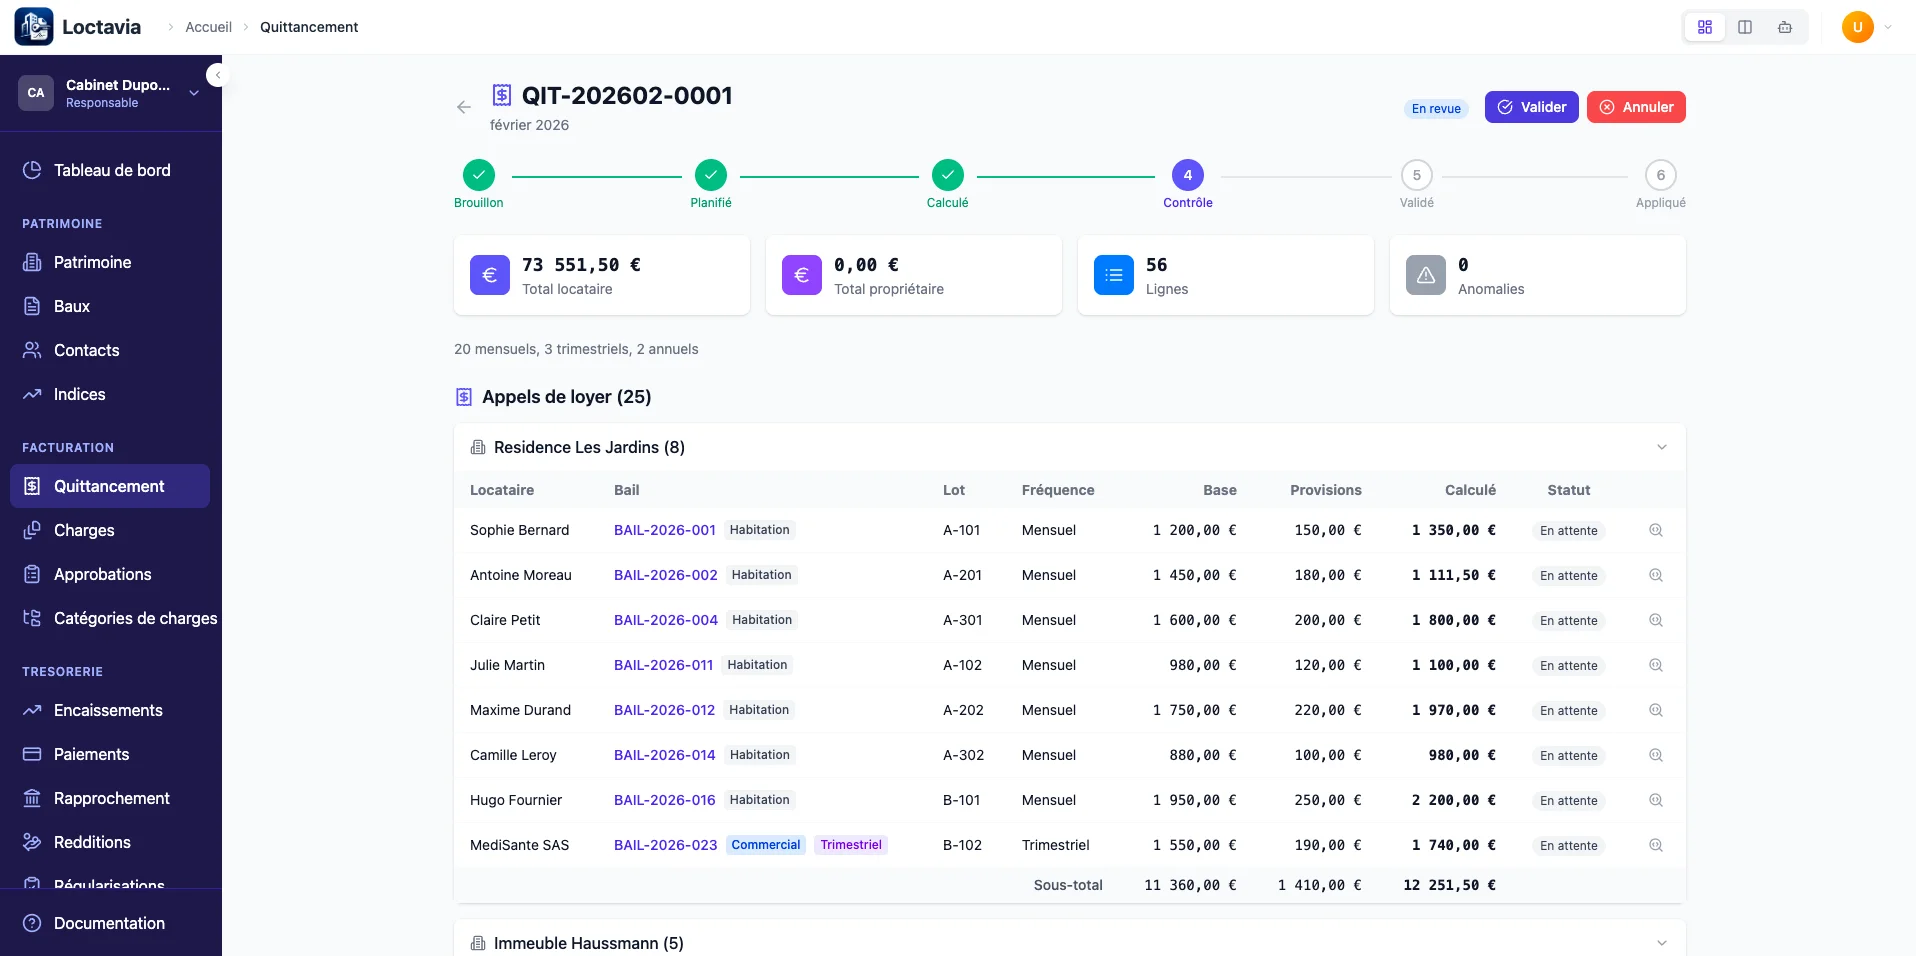Screen dimensions: 1916x956
Task: Click the Loctavia logo icon
Action: tap(34, 27)
